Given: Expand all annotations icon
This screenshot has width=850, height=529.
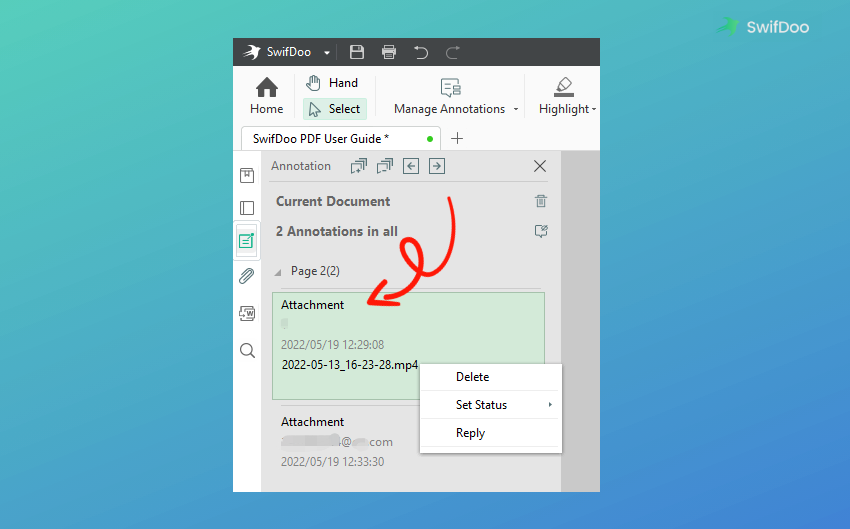Looking at the screenshot, I should click(x=358, y=166).
